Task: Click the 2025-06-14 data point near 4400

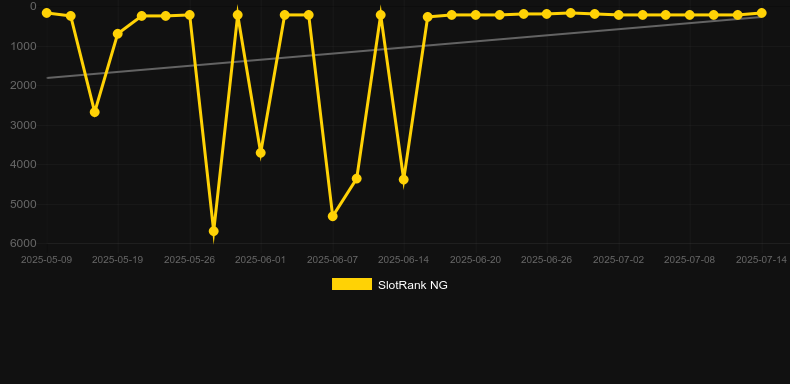Action: point(404,179)
